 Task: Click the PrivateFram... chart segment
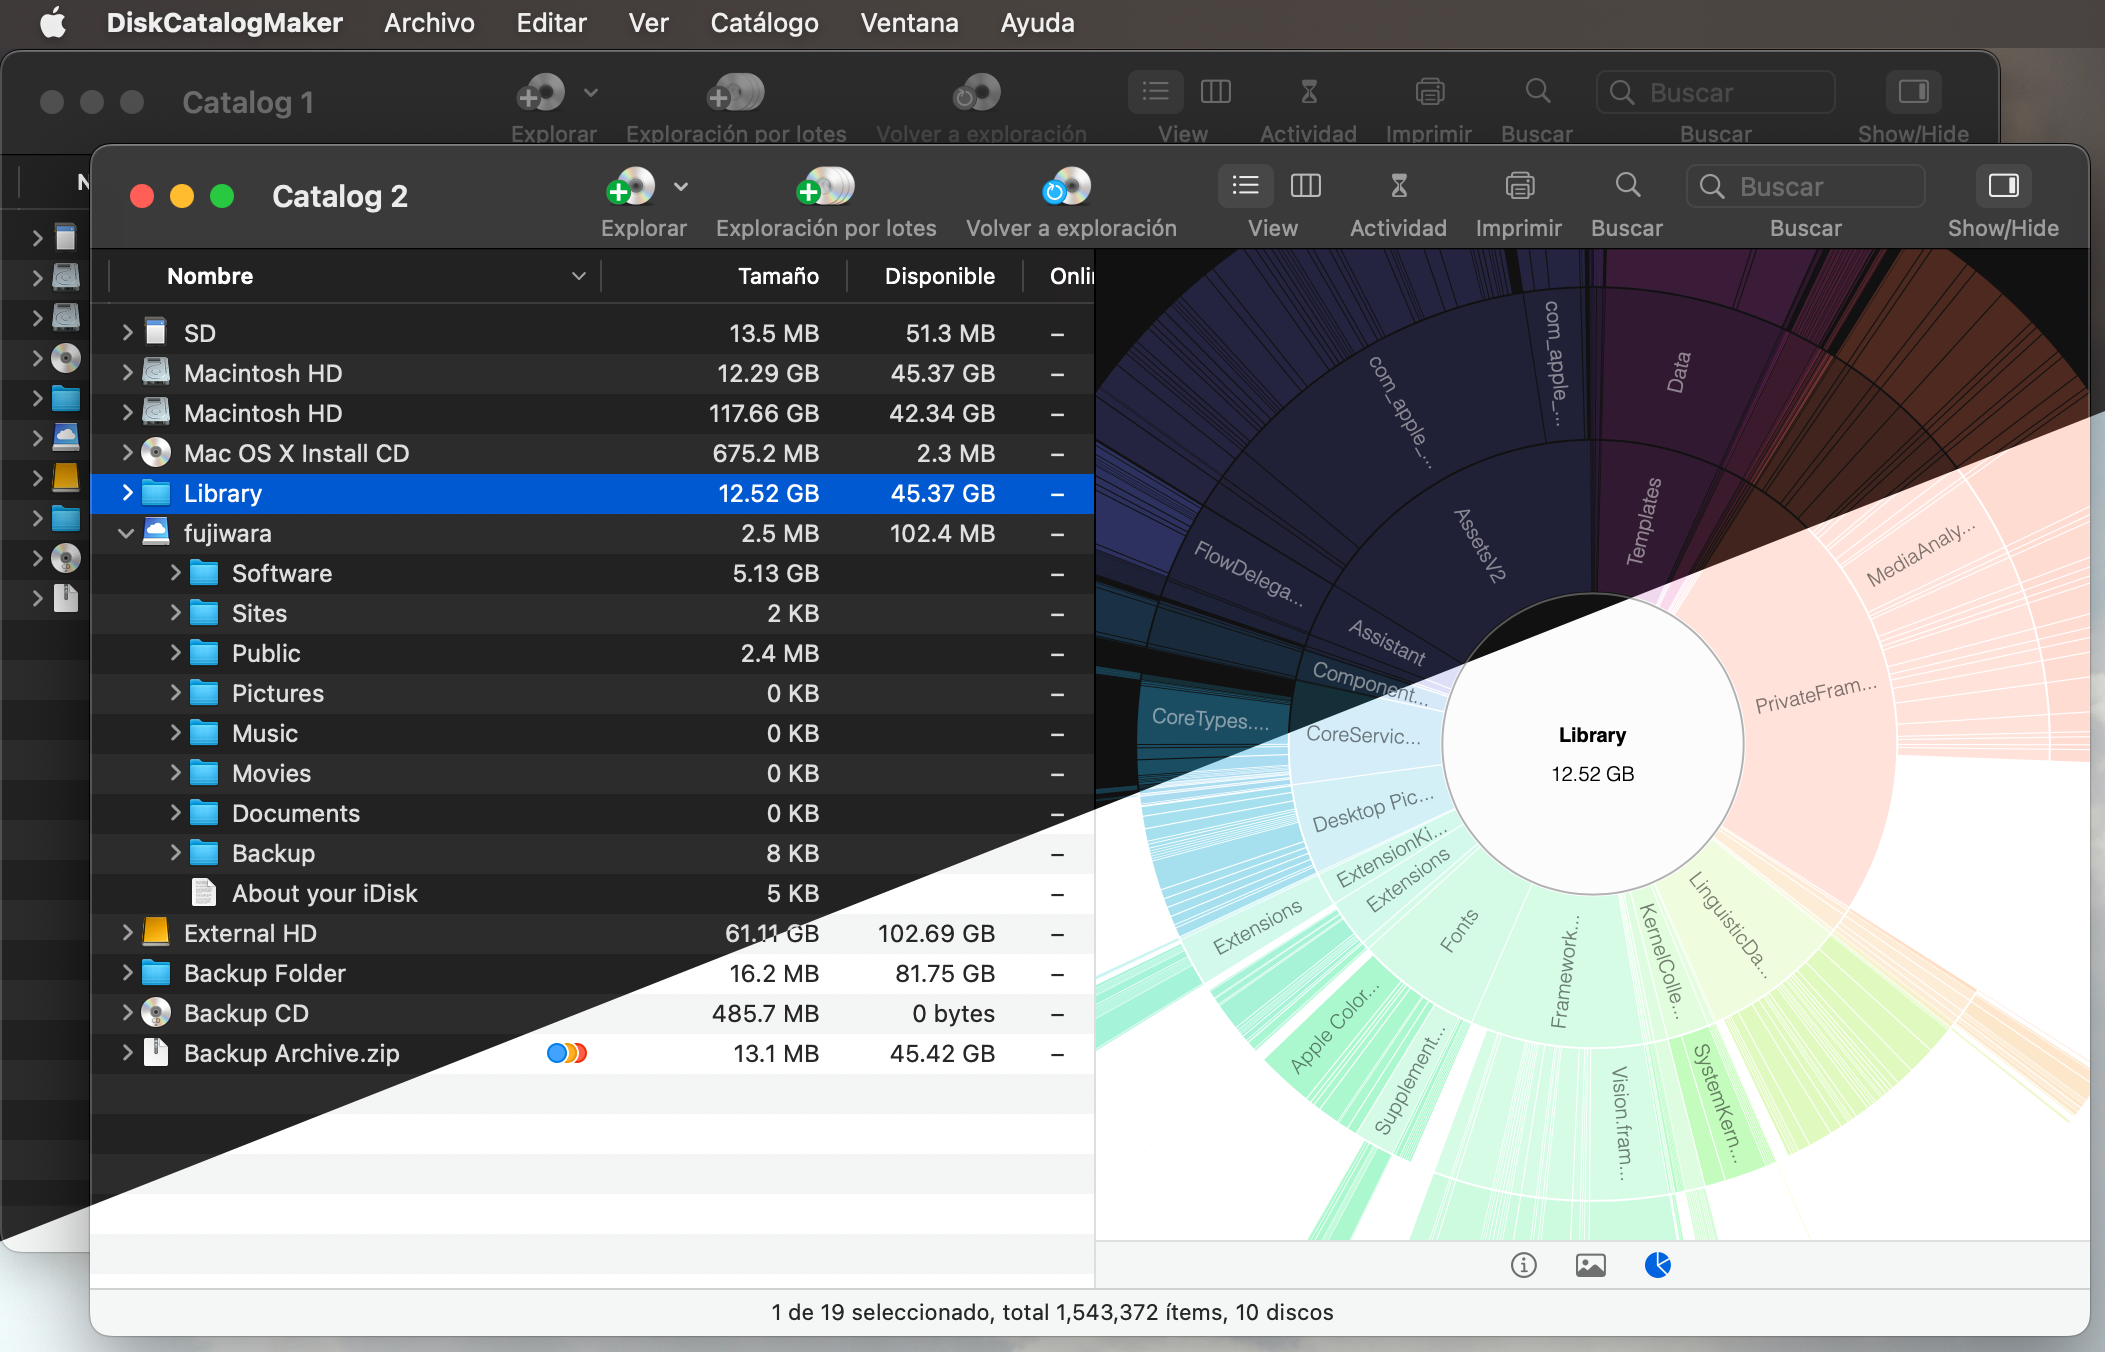click(1815, 695)
